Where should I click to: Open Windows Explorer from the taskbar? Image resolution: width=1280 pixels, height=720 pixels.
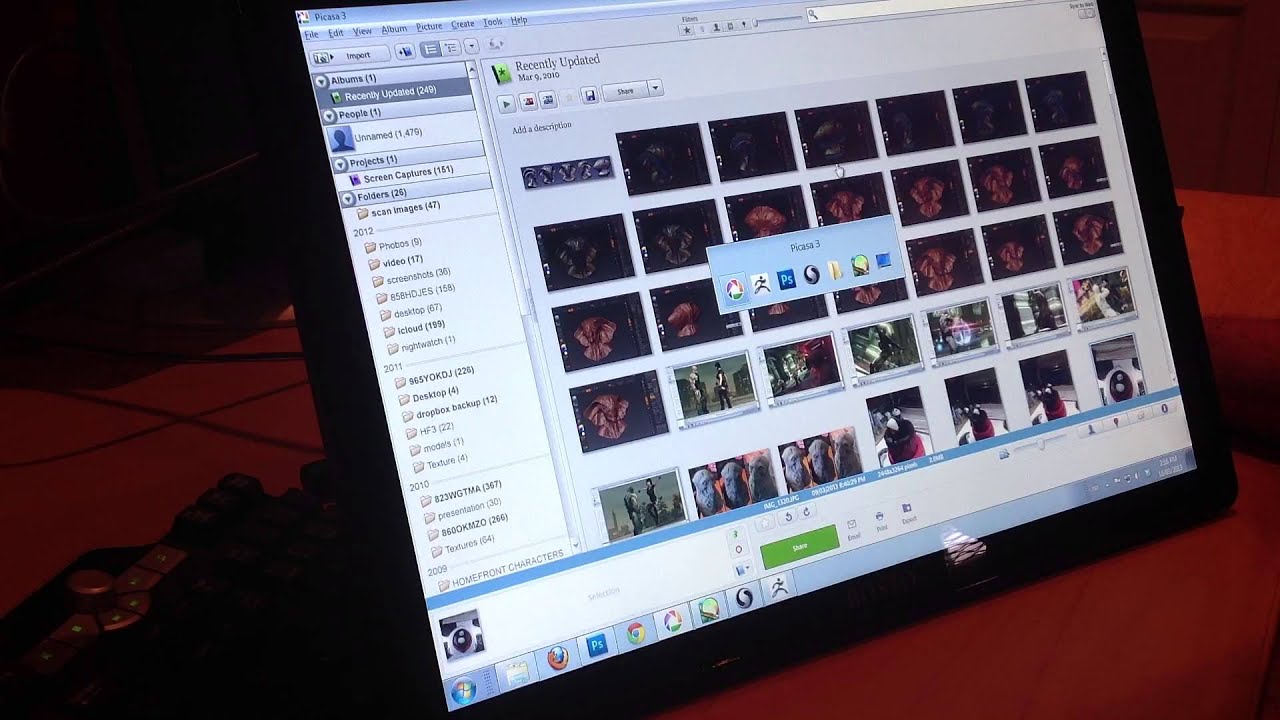(x=516, y=673)
